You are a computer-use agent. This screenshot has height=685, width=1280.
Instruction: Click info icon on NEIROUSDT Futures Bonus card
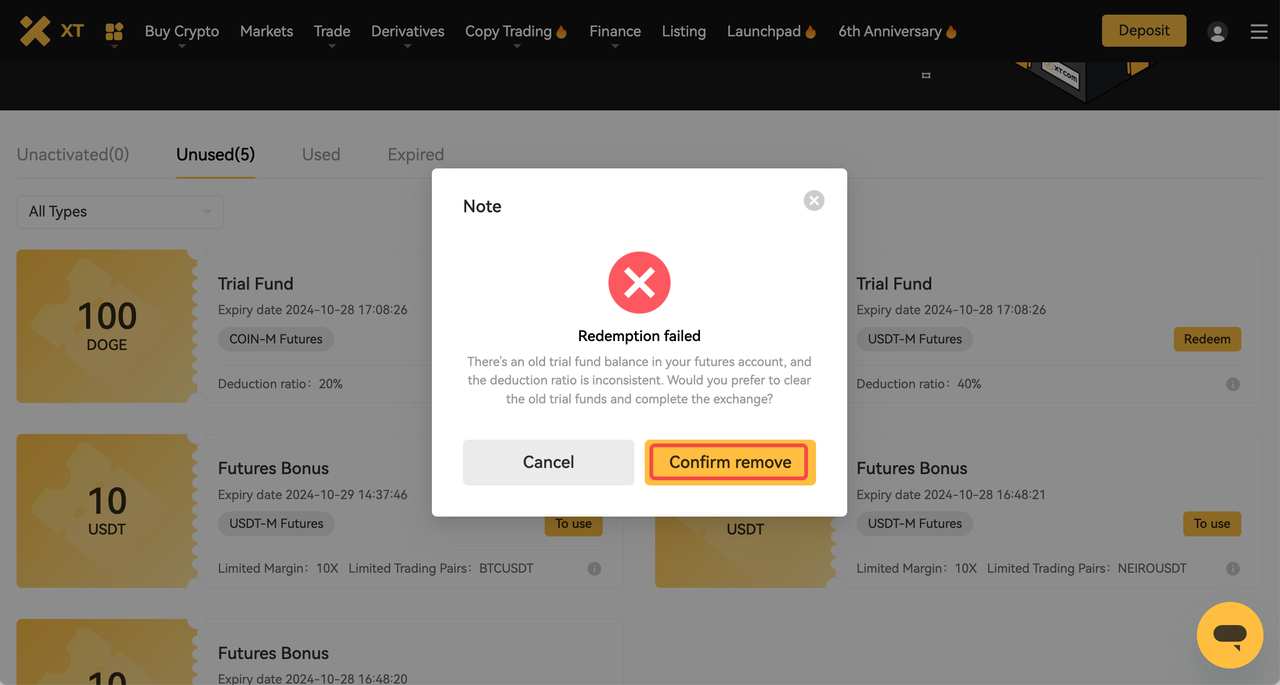[1233, 568]
